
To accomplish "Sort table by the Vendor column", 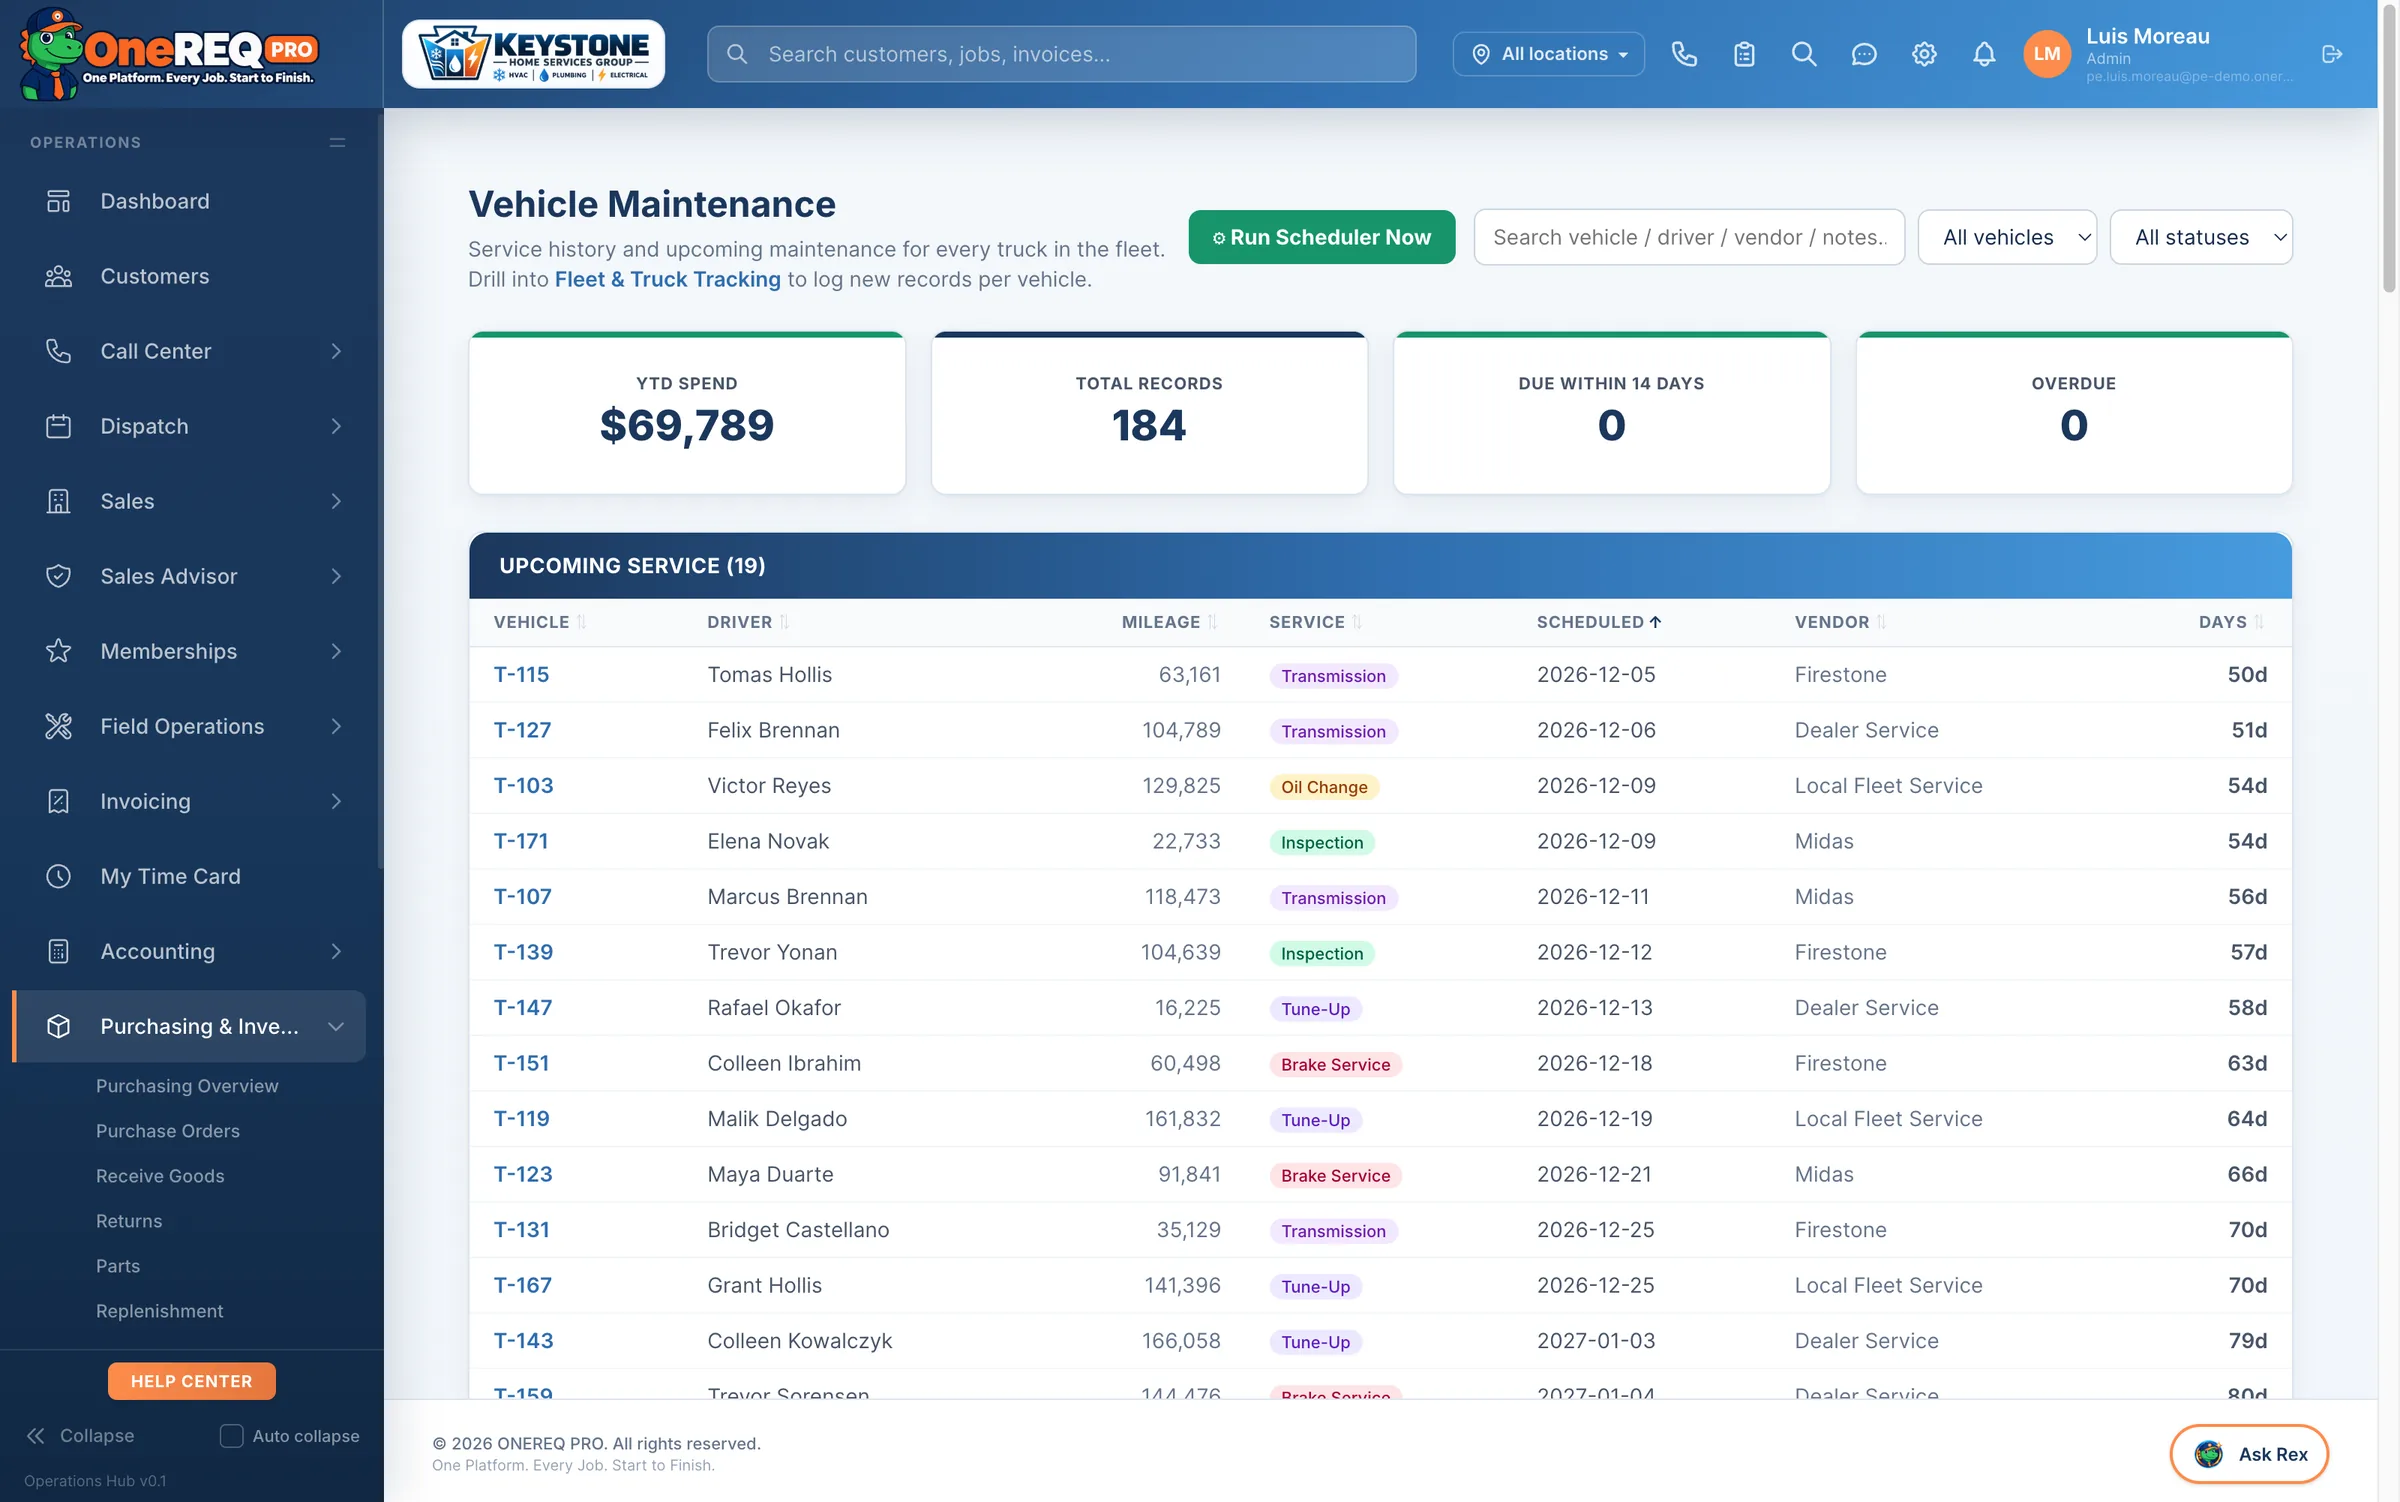I will pyautogui.click(x=1840, y=622).
